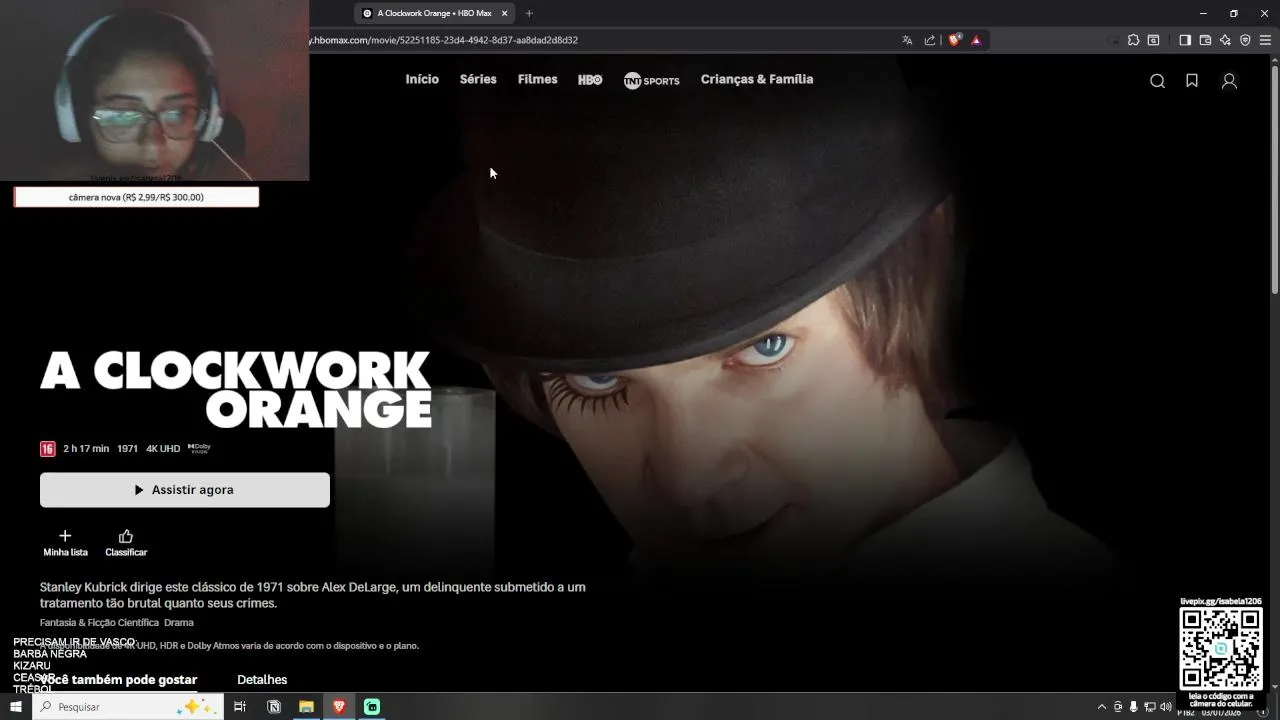Open the bookmark My List icon in header
Screen dimensions: 1280x720
click(1192, 81)
